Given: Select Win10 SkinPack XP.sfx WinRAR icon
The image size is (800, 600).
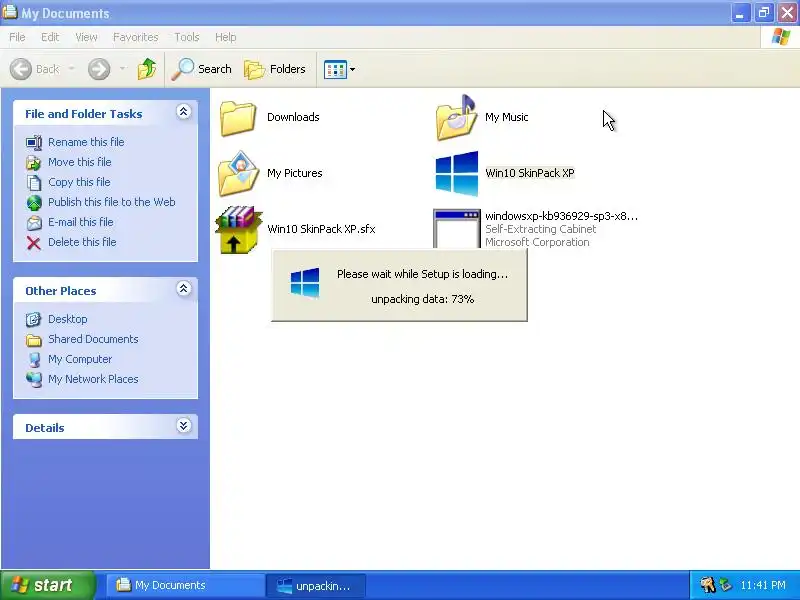Looking at the screenshot, I should pos(238,230).
